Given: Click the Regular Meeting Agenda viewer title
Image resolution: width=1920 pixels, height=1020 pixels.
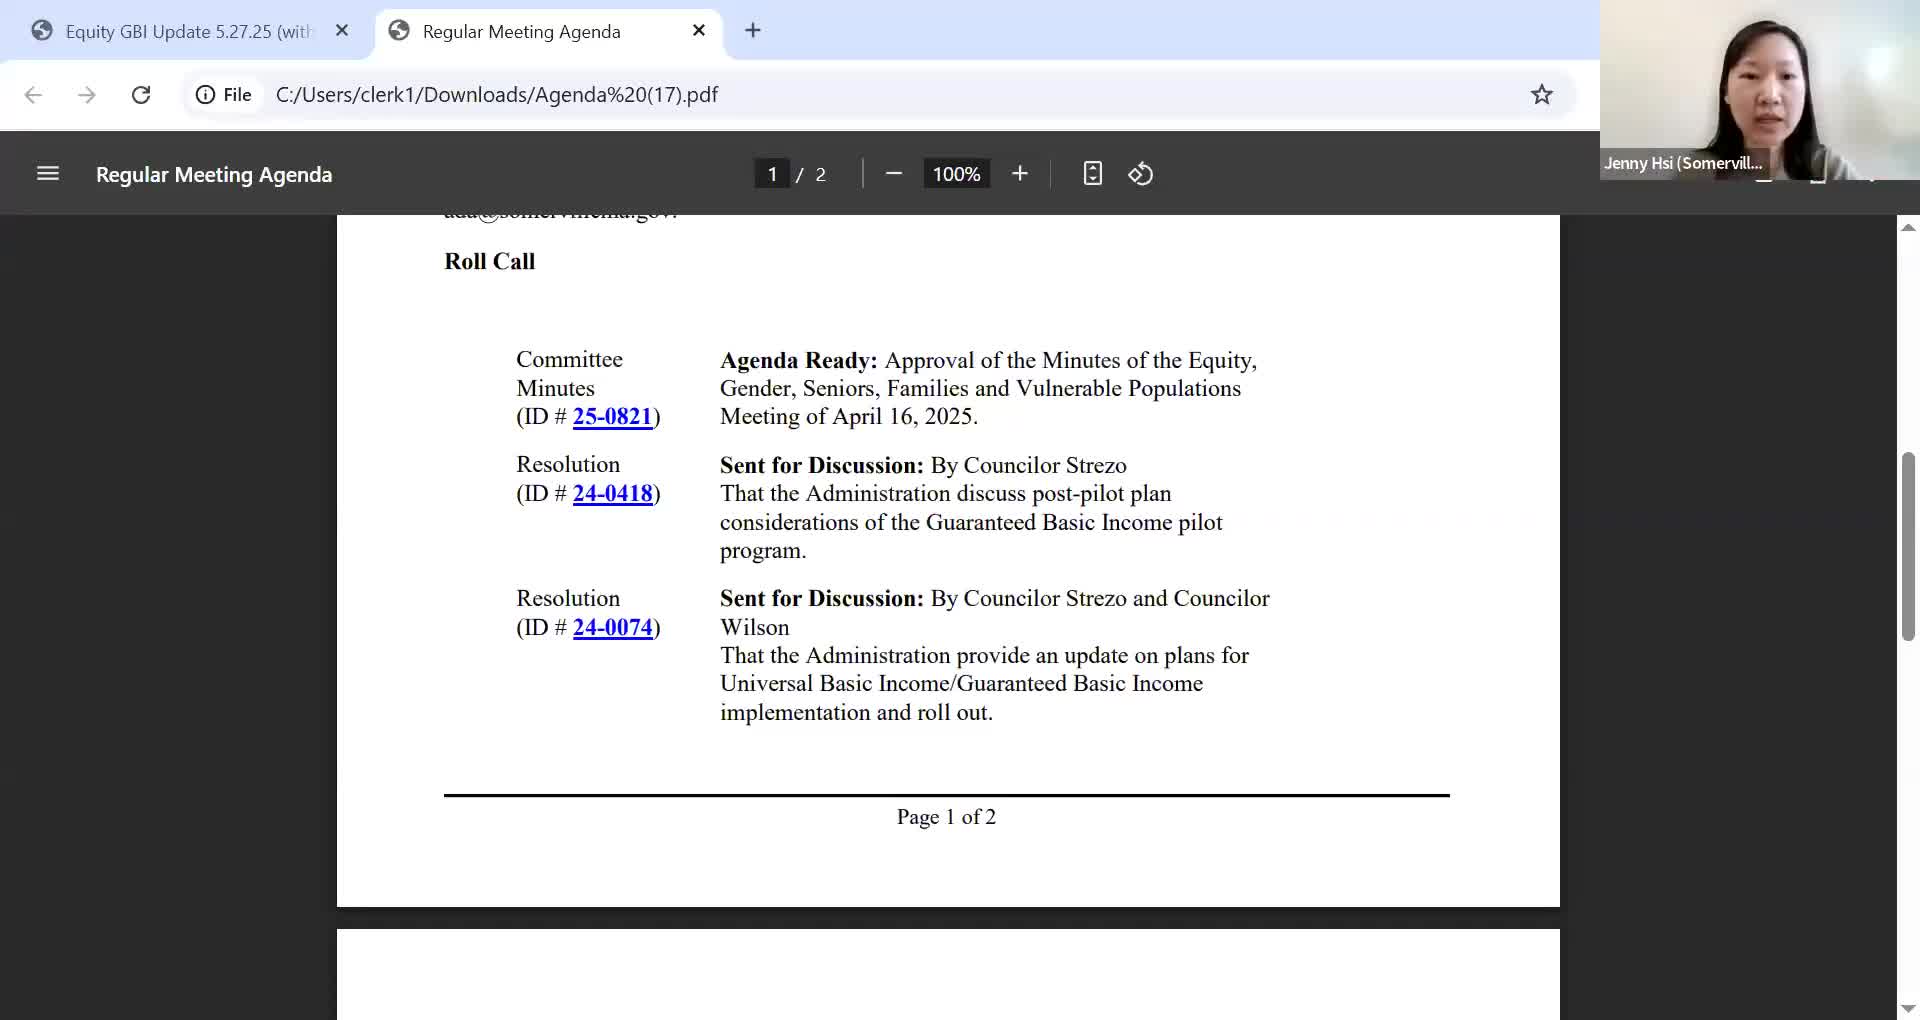Looking at the screenshot, I should point(214,174).
